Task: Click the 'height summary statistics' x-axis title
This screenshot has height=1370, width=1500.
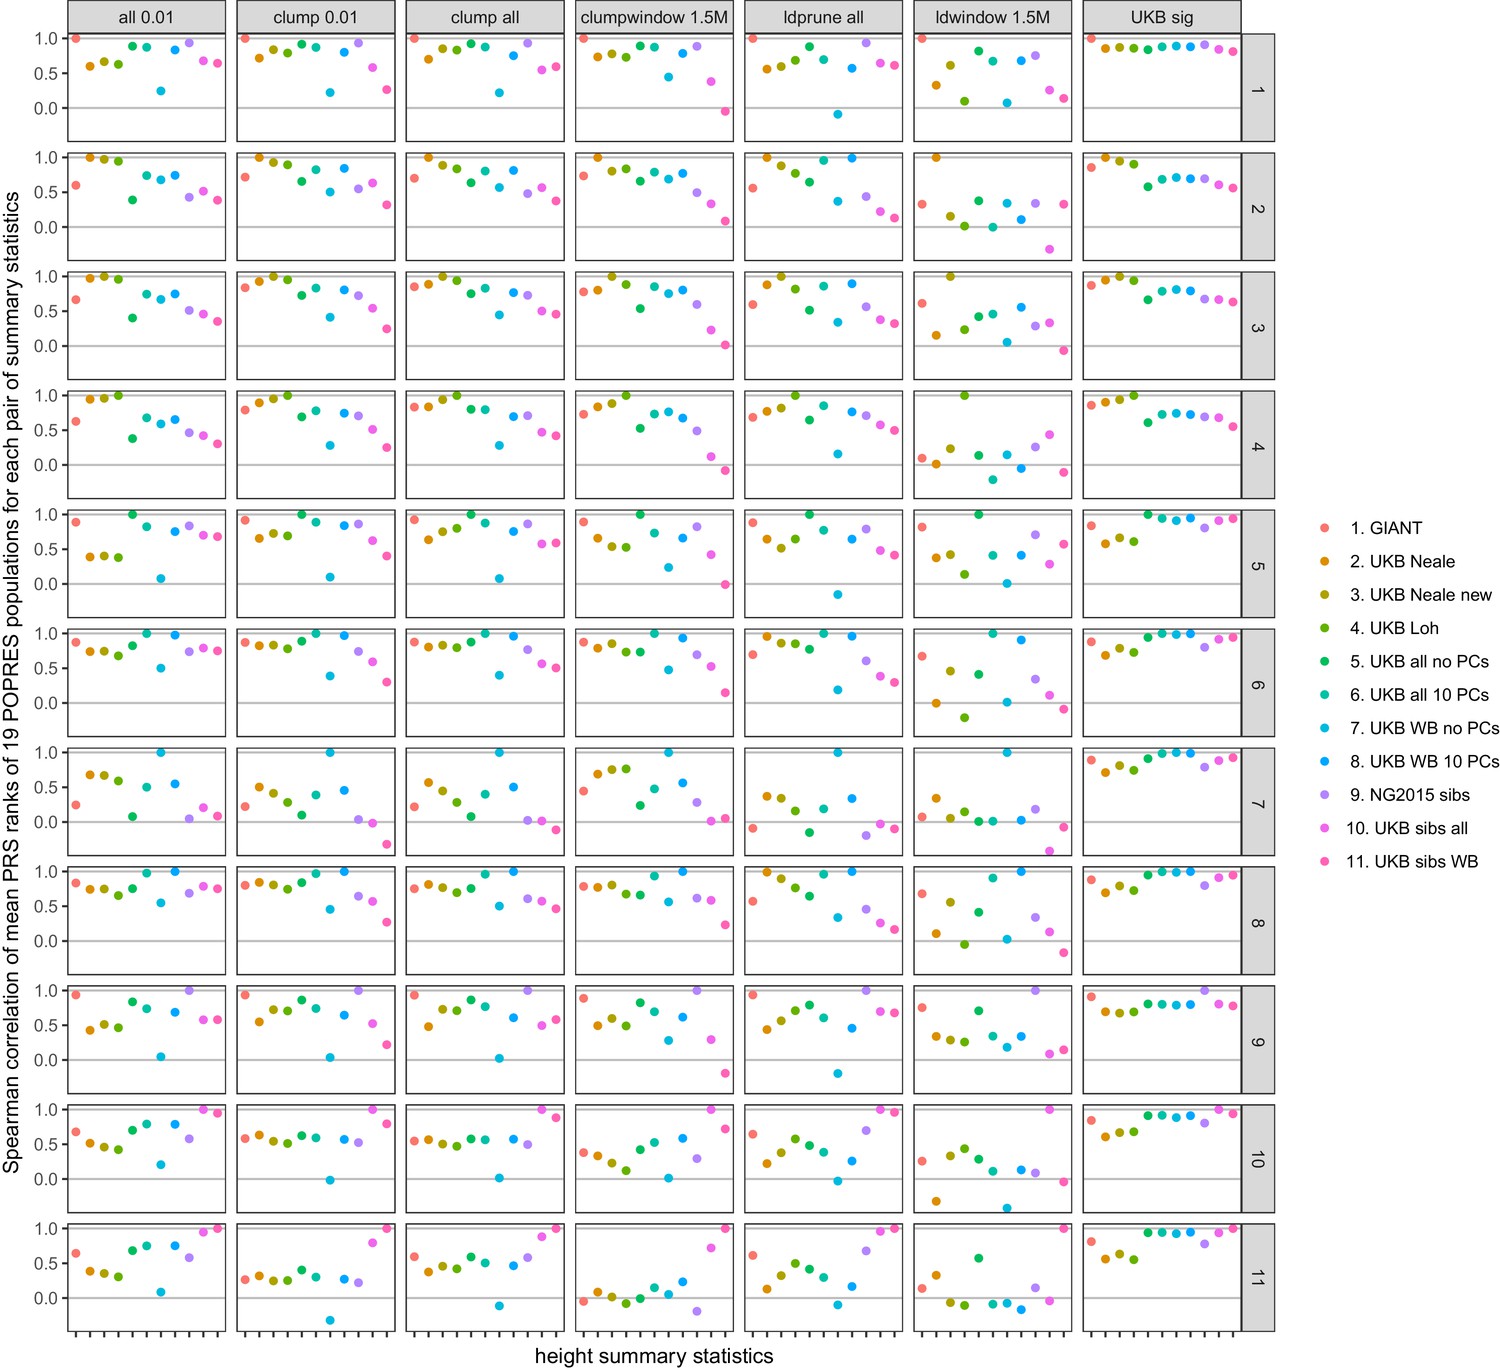Action: pyautogui.click(x=654, y=1356)
